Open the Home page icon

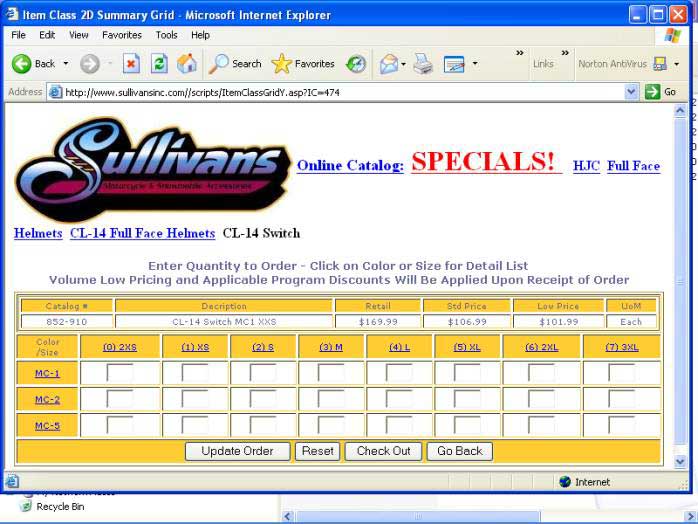point(187,64)
